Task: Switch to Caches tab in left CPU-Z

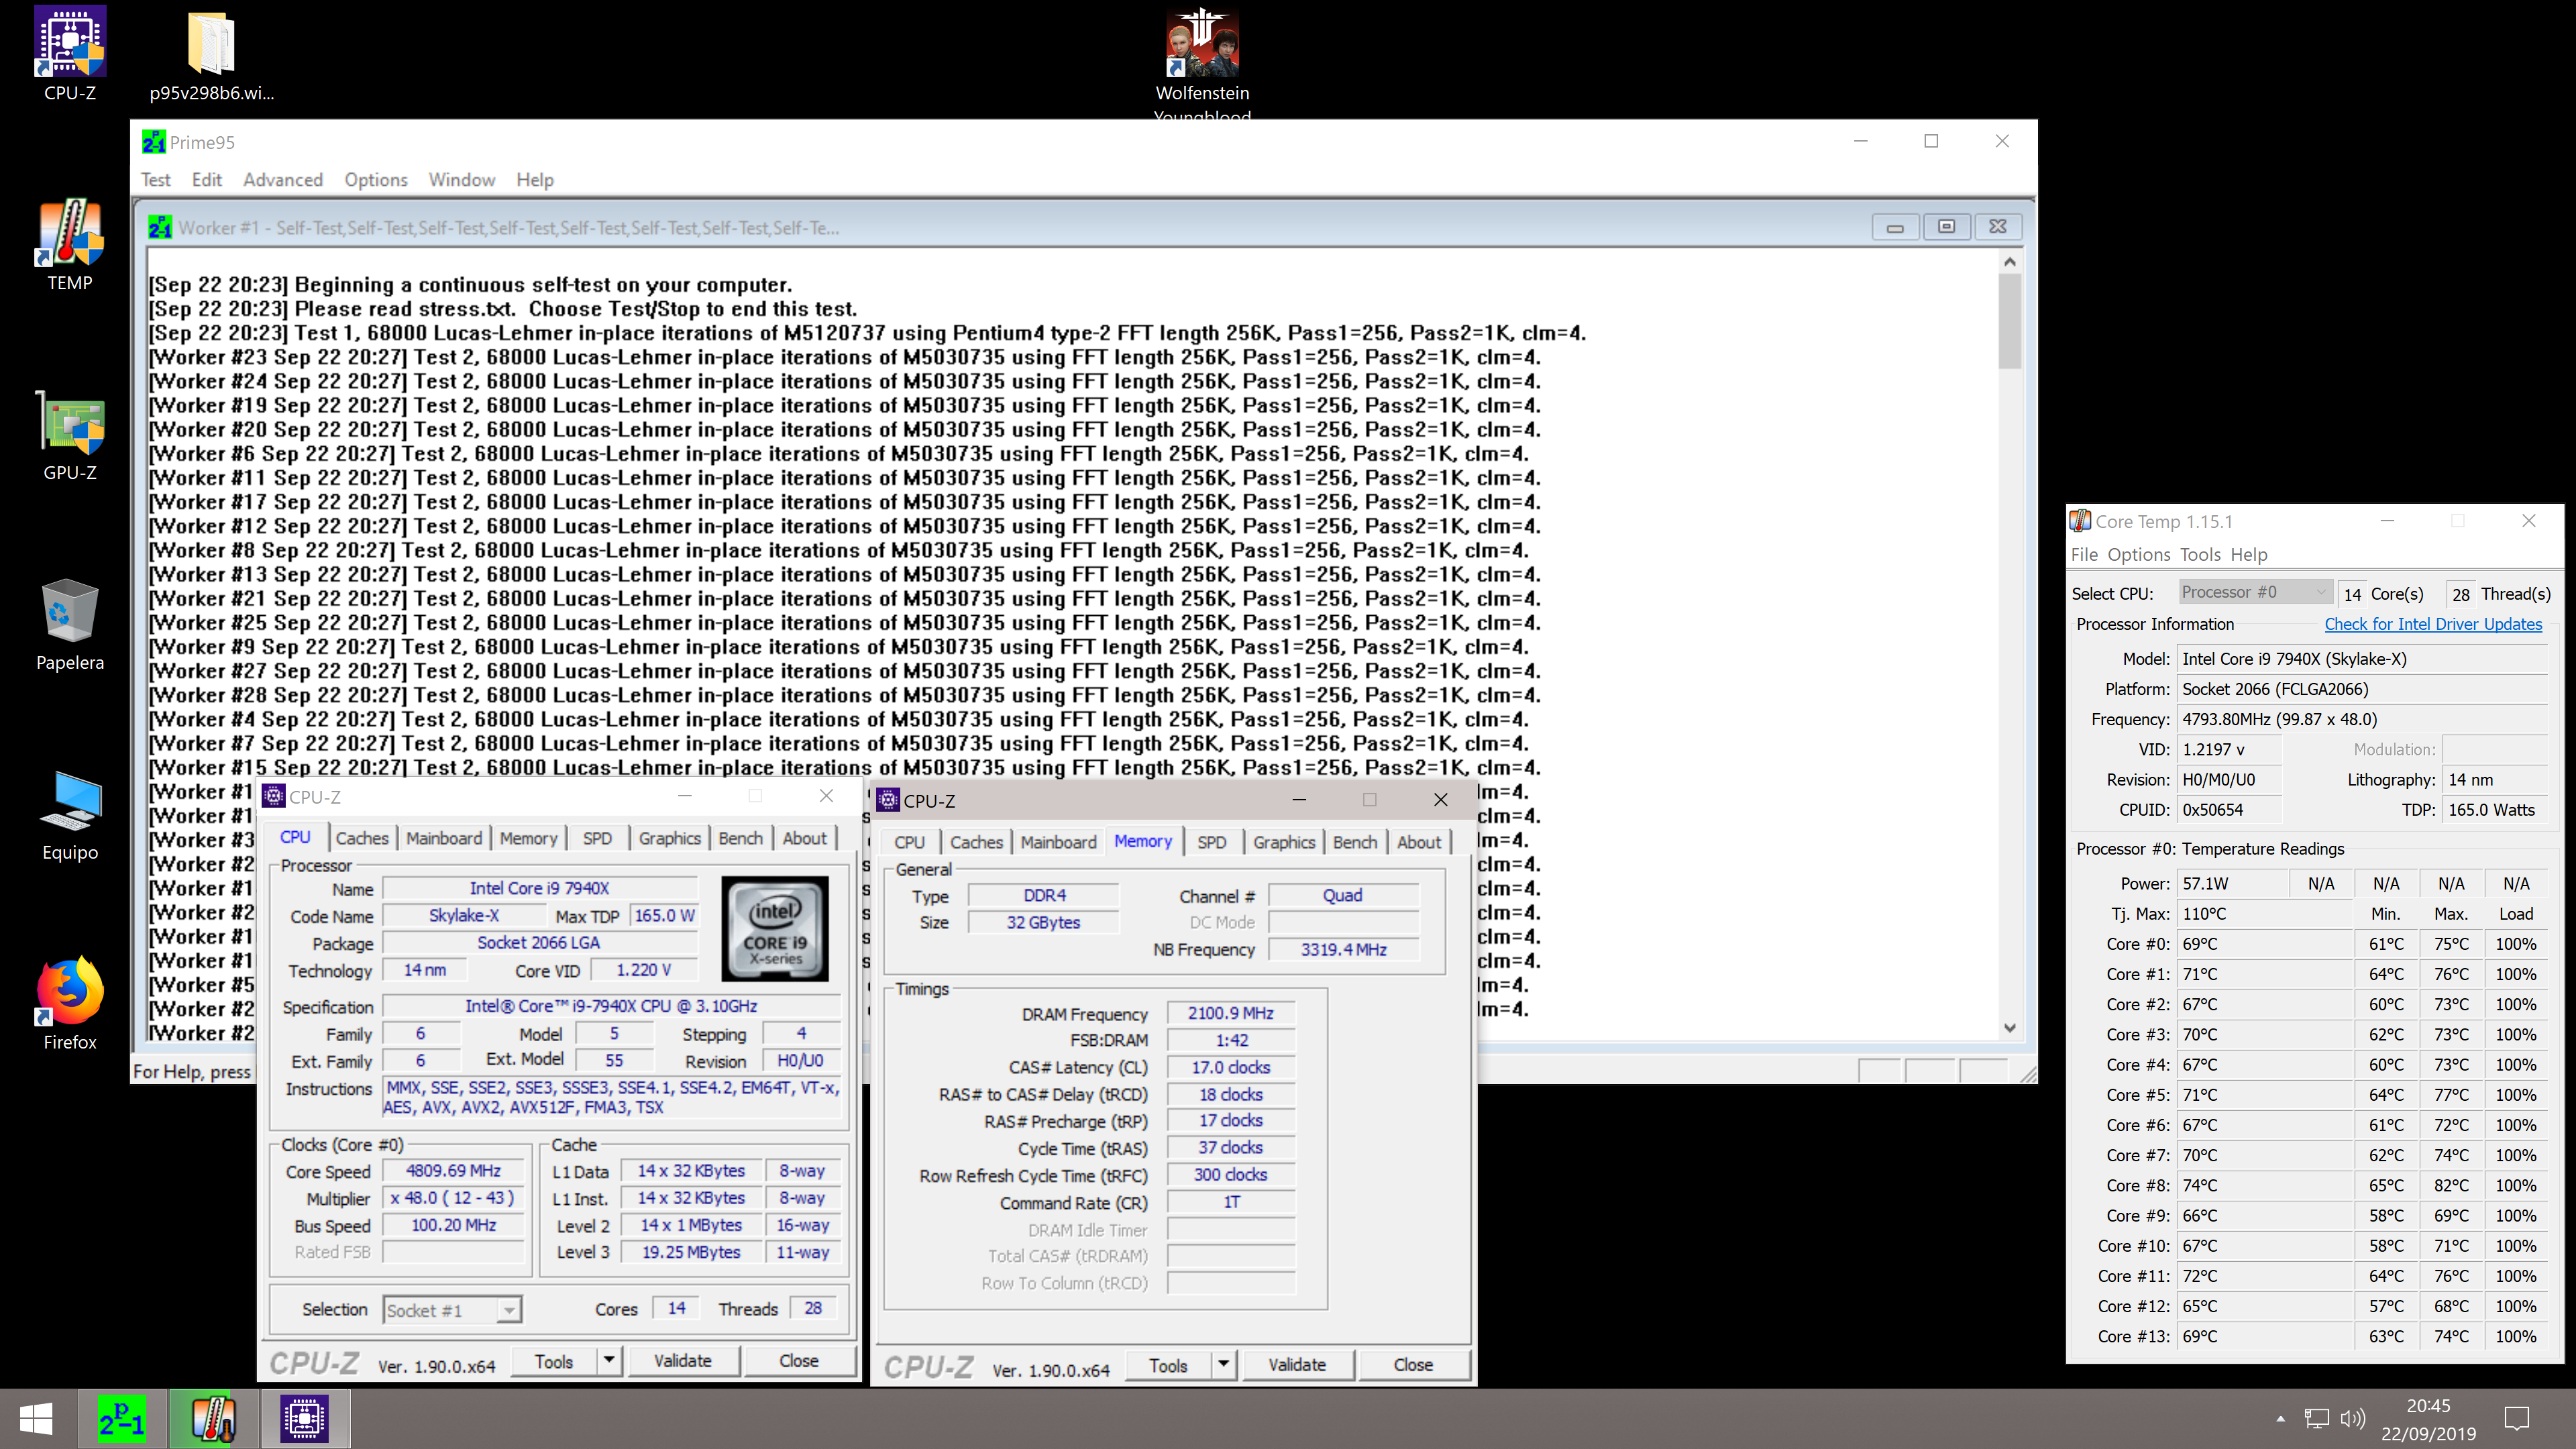Action: pos(362,838)
